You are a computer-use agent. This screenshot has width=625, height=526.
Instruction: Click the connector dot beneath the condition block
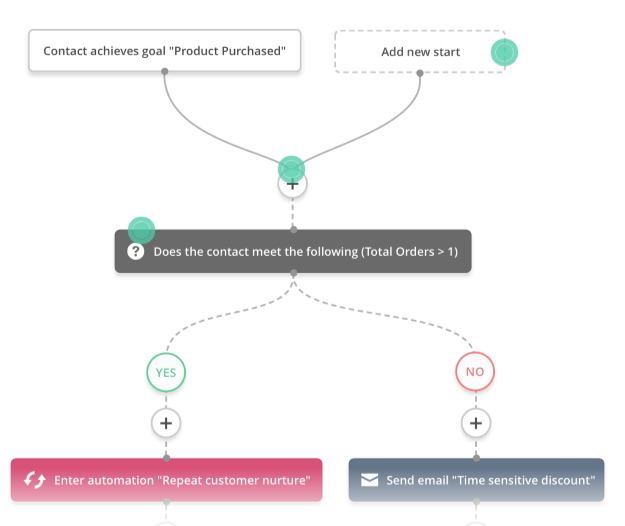(x=293, y=273)
